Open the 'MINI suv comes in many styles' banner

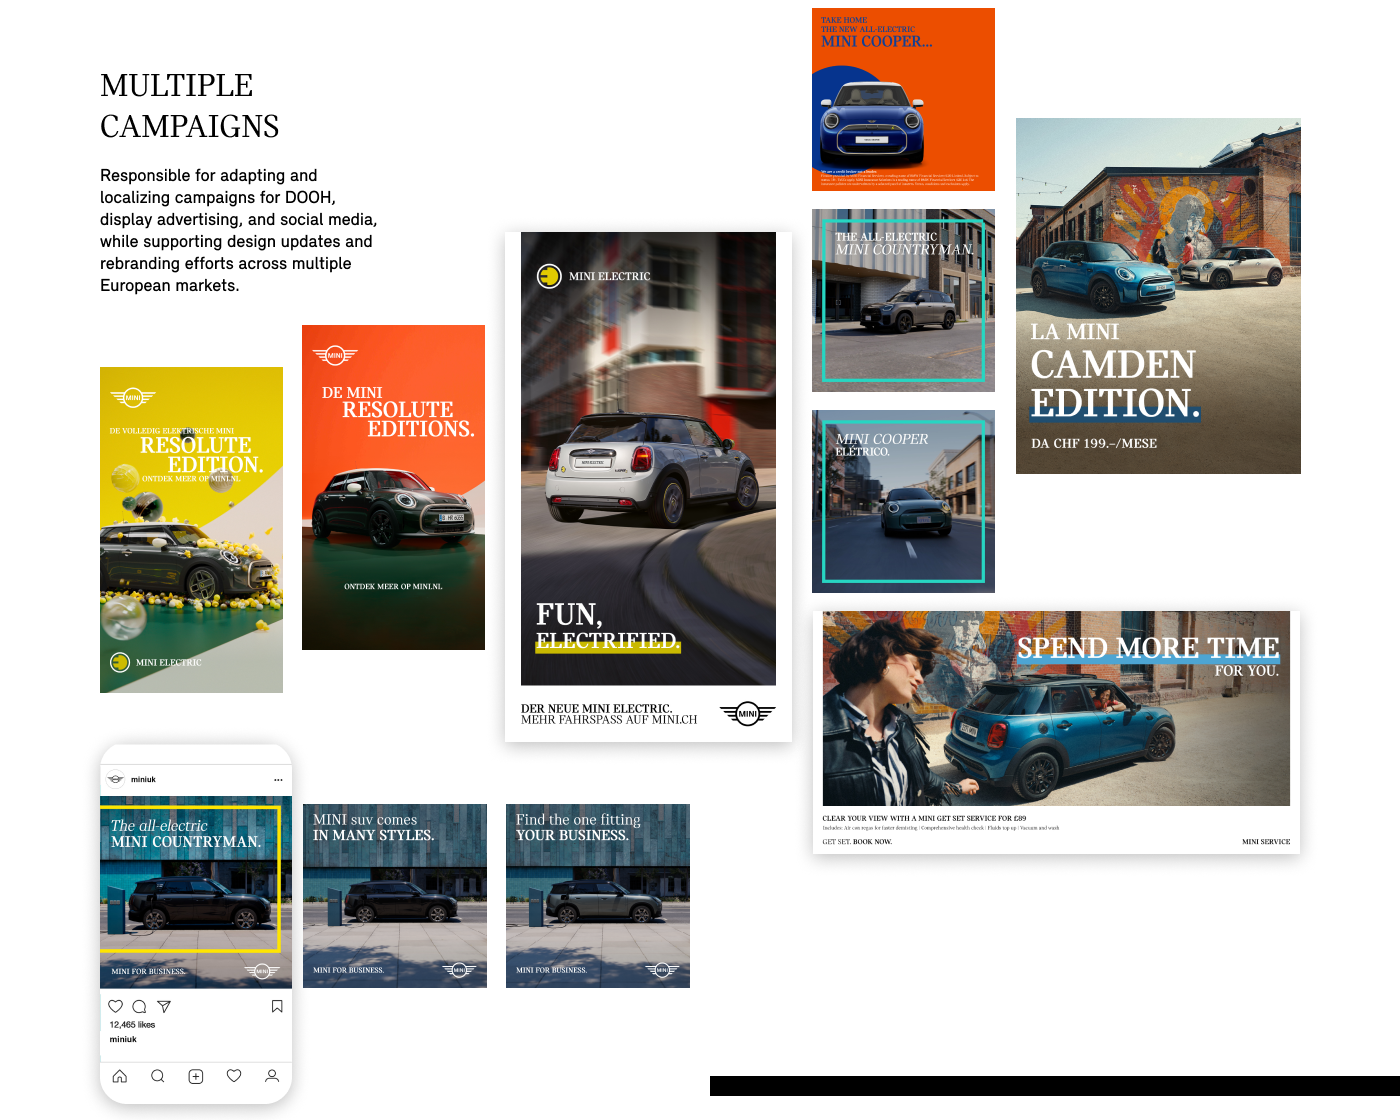coord(395,896)
